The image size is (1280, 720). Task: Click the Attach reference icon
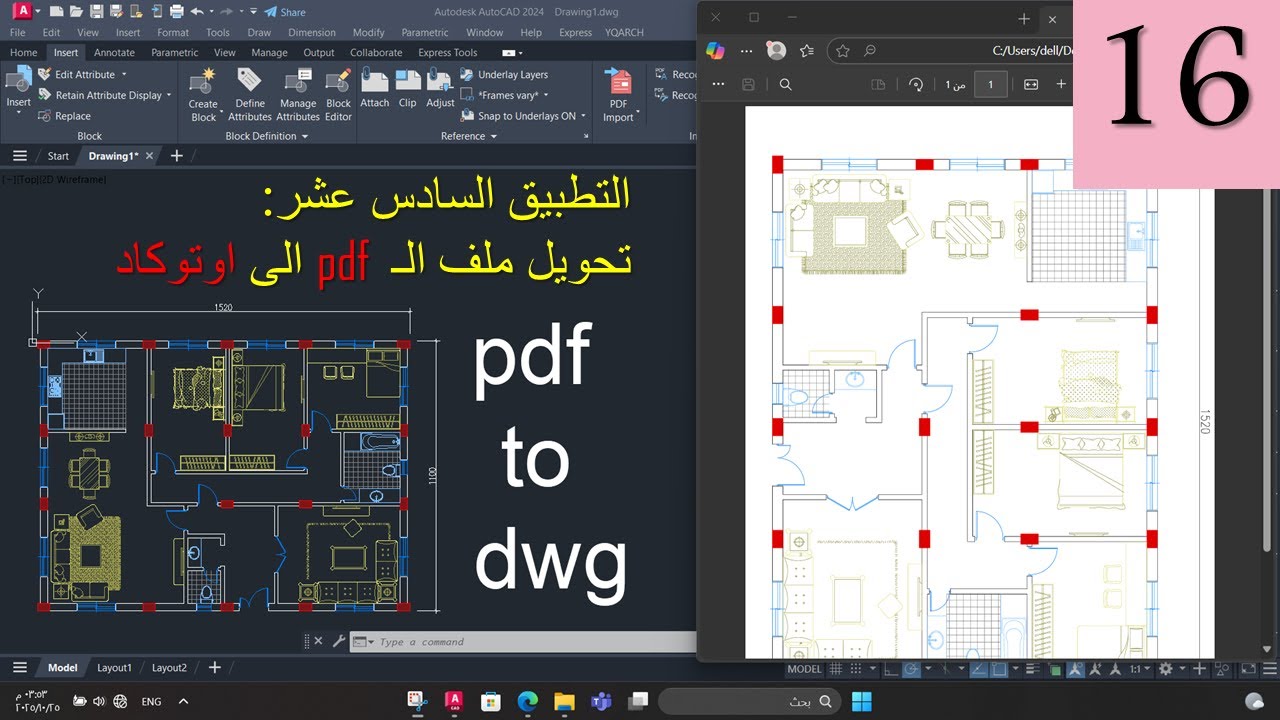click(375, 88)
